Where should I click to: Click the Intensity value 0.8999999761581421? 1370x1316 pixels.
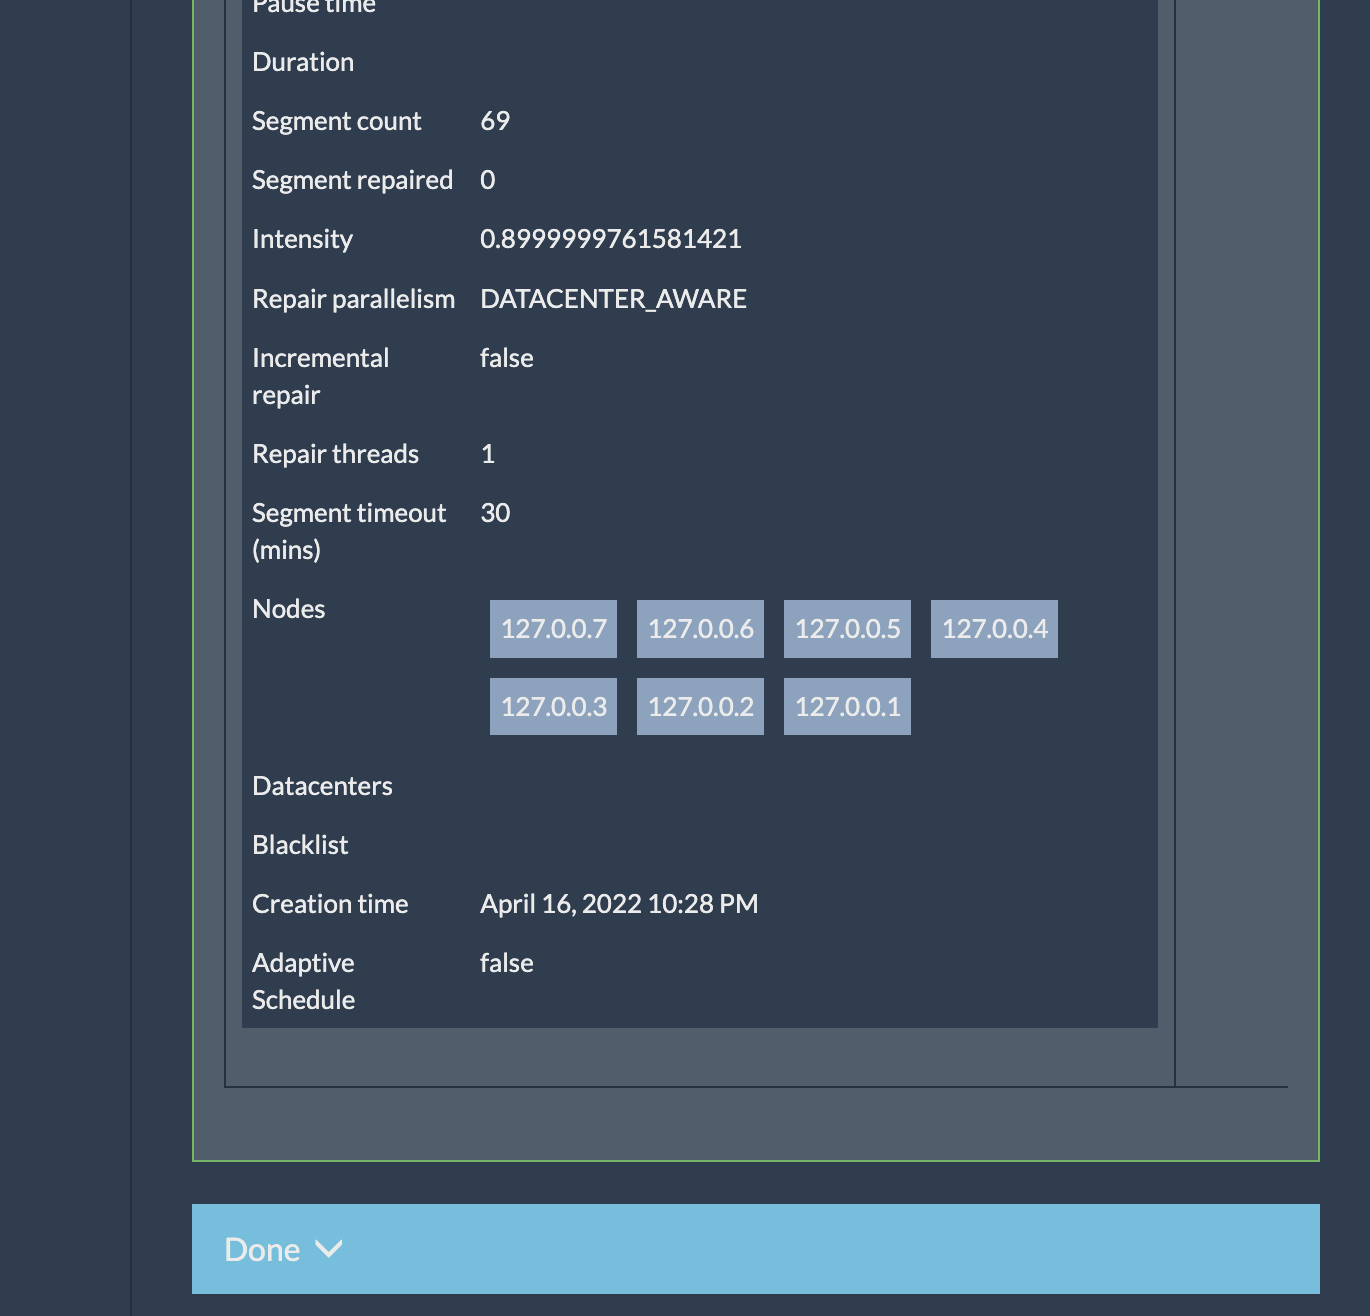click(610, 239)
